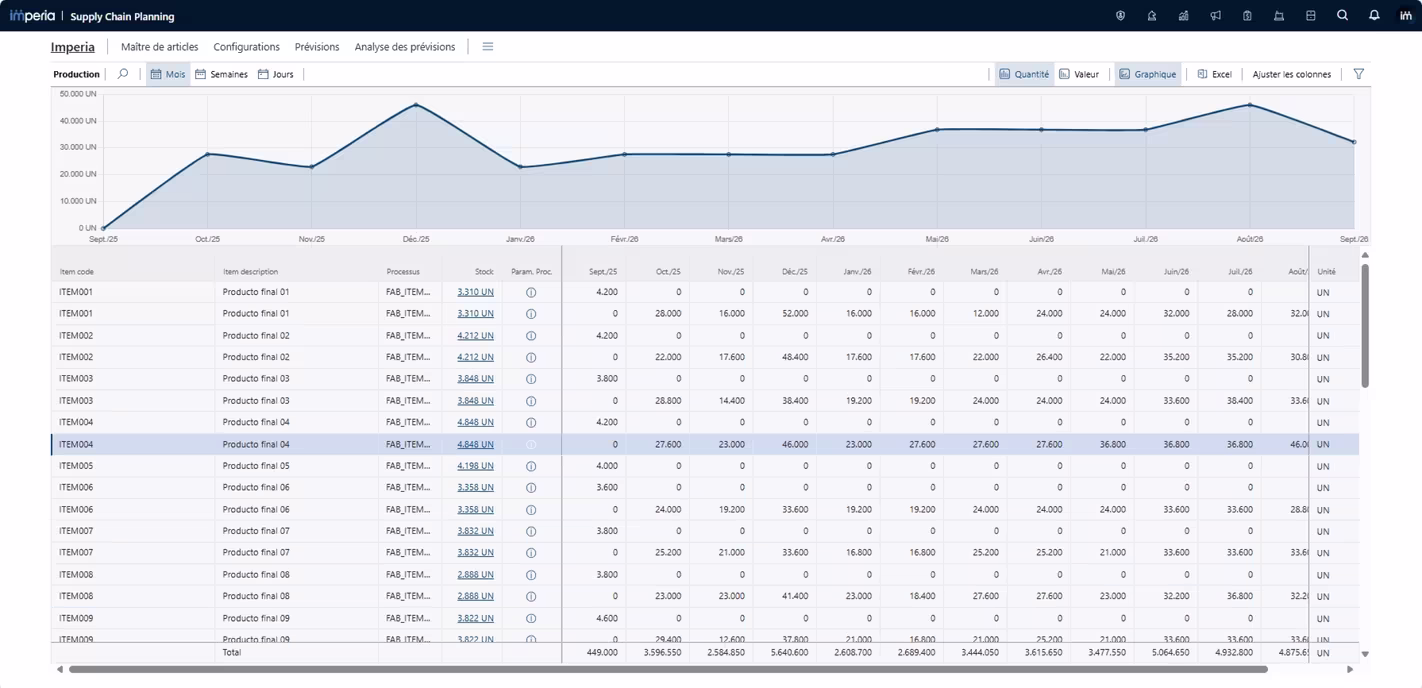Click the notifications bell icon
1422x688 pixels.
[x=1374, y=16]
